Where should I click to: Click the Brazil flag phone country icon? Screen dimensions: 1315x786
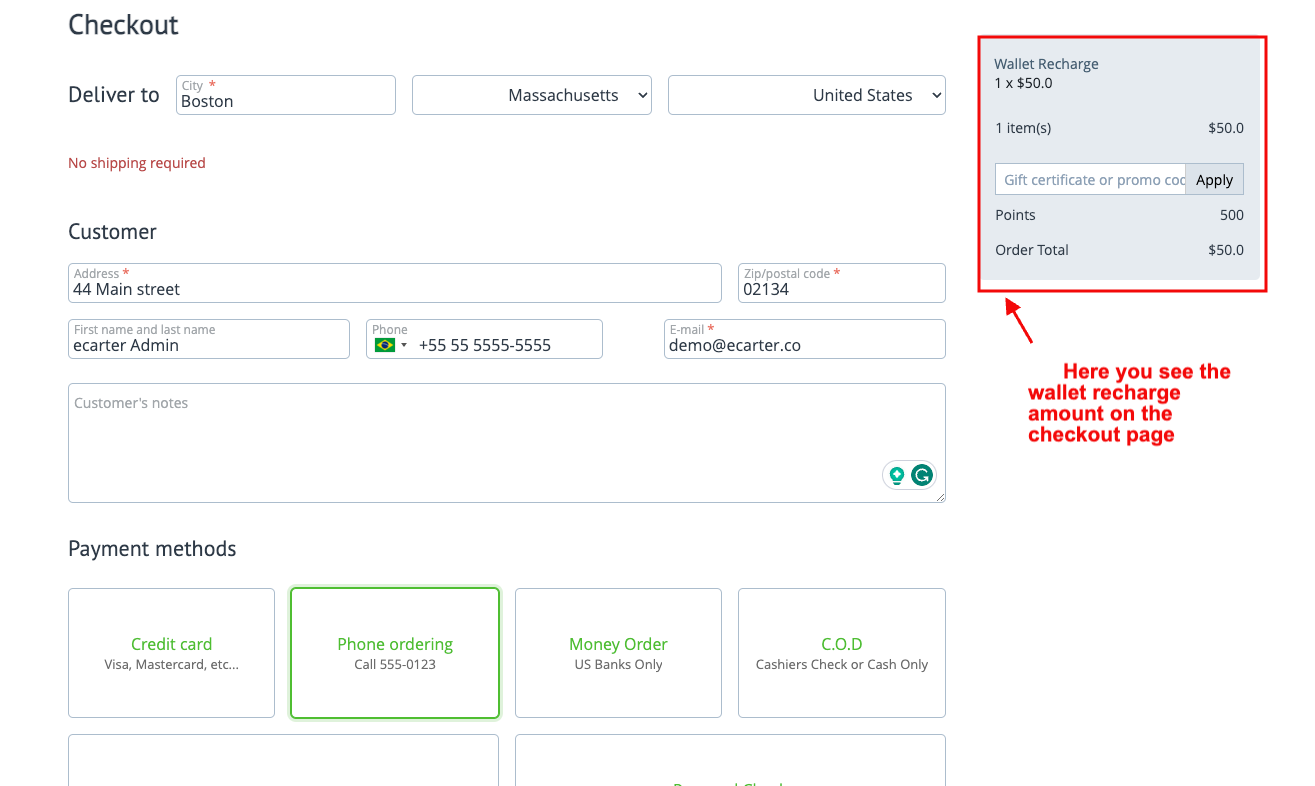(x=385, y=345)
